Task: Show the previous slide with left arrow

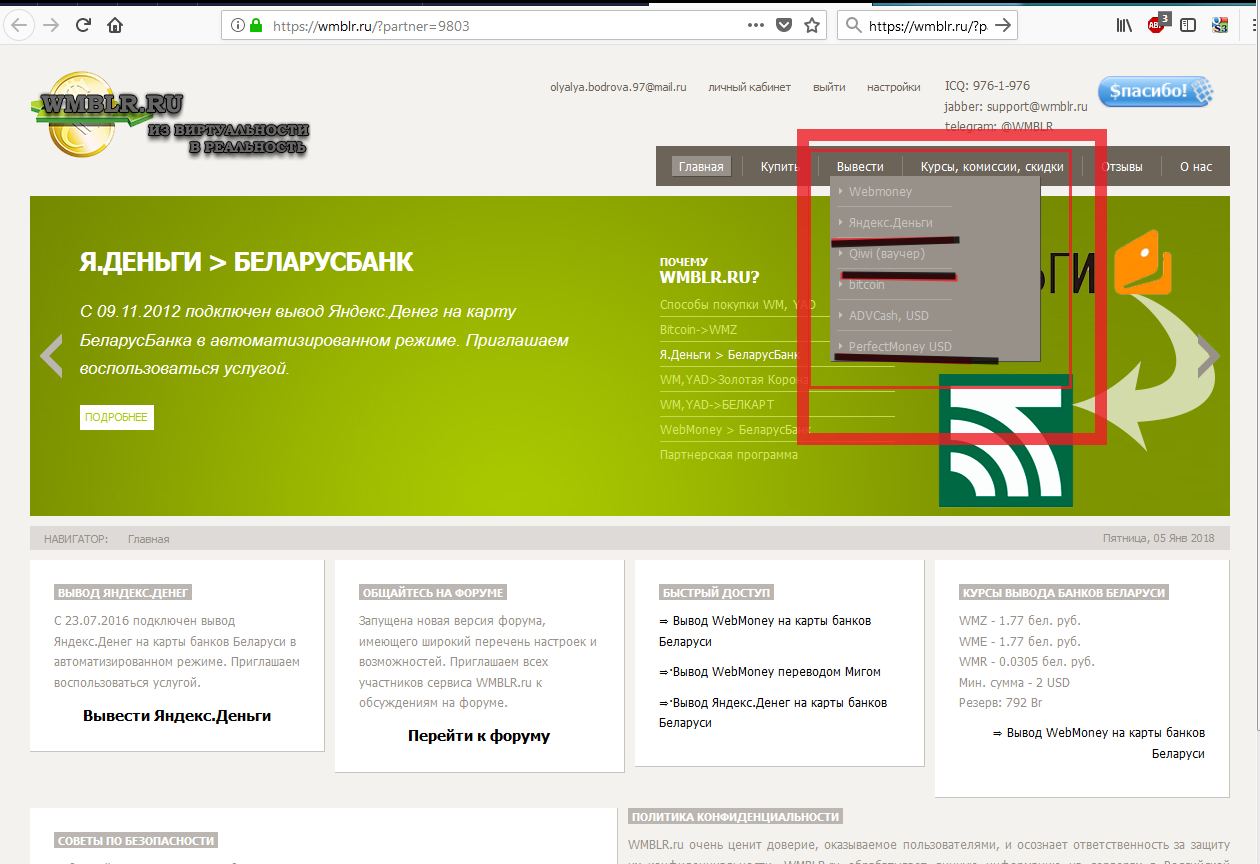Action: (x=51, y=355)
